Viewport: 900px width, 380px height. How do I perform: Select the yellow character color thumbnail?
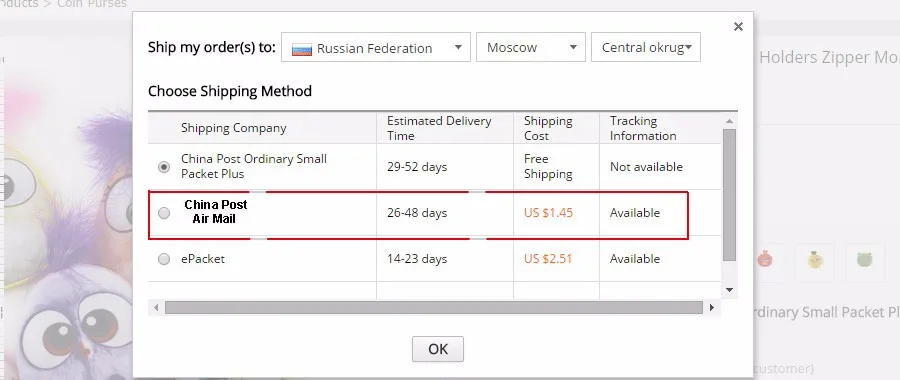pyautogui.click(x=814, y=260)
